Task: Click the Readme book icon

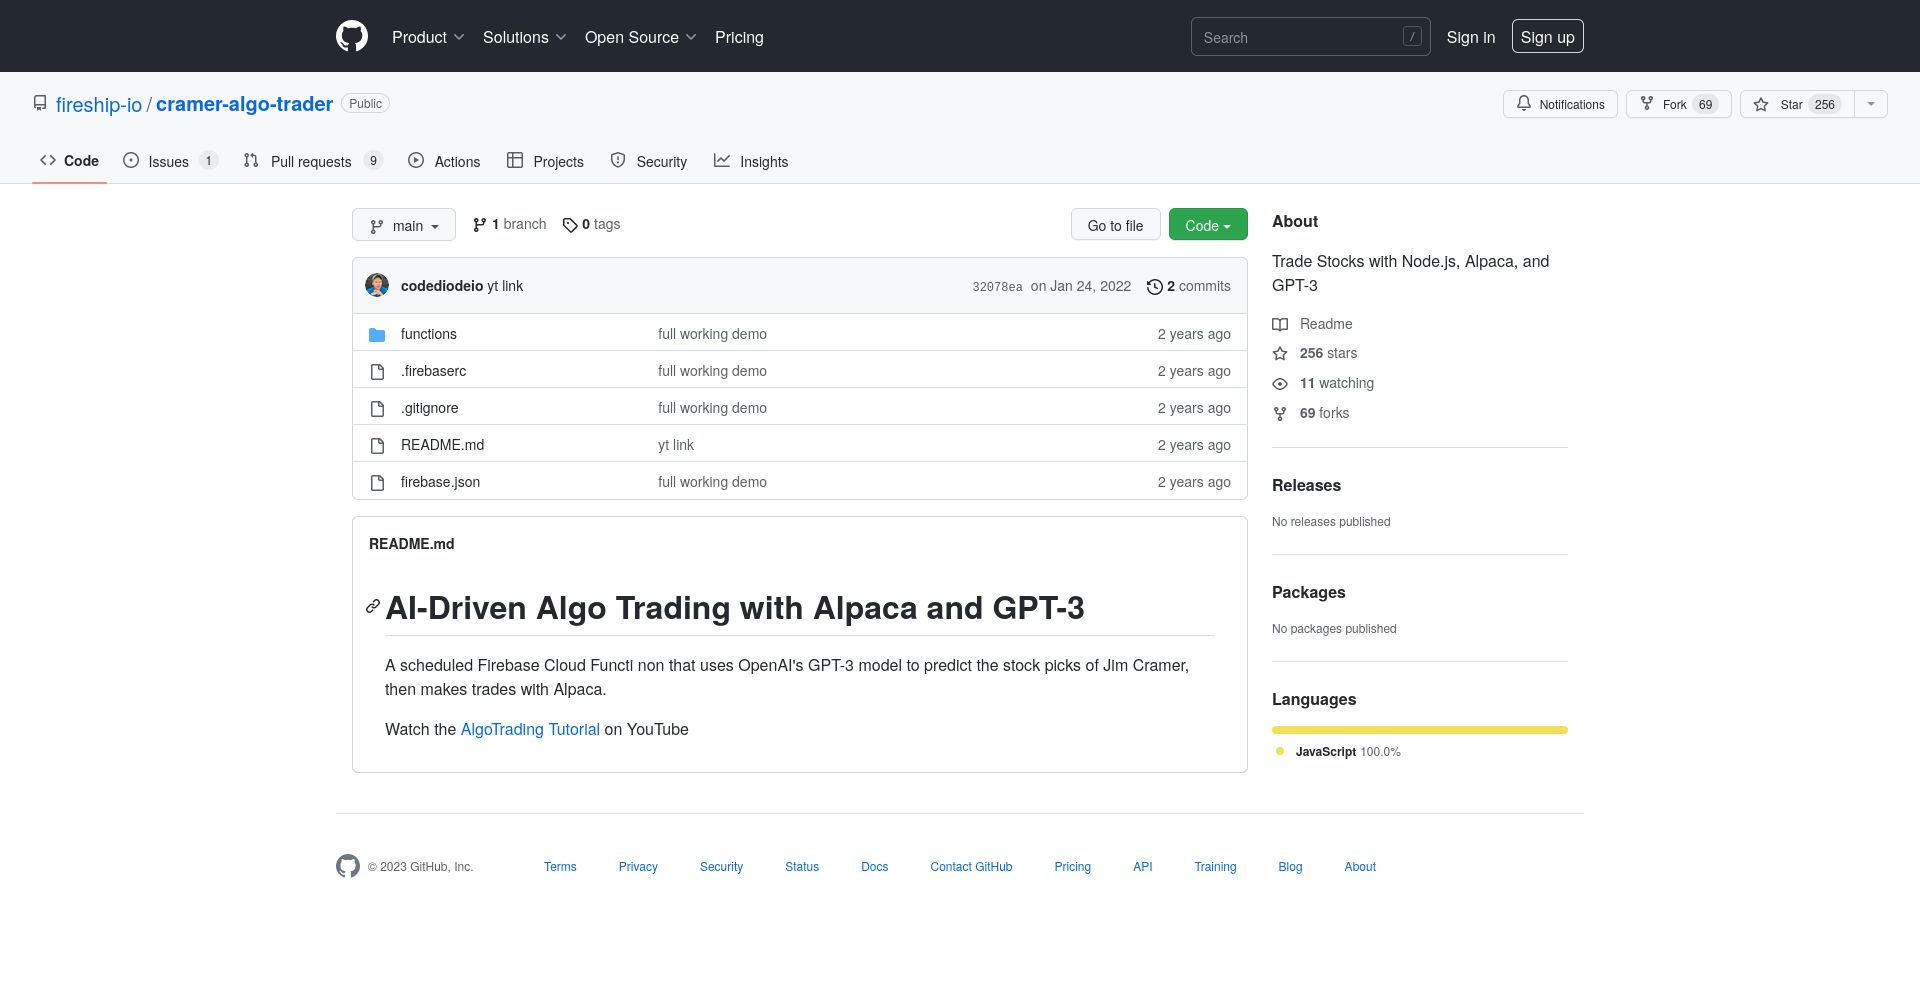Action: [1280, 324]
